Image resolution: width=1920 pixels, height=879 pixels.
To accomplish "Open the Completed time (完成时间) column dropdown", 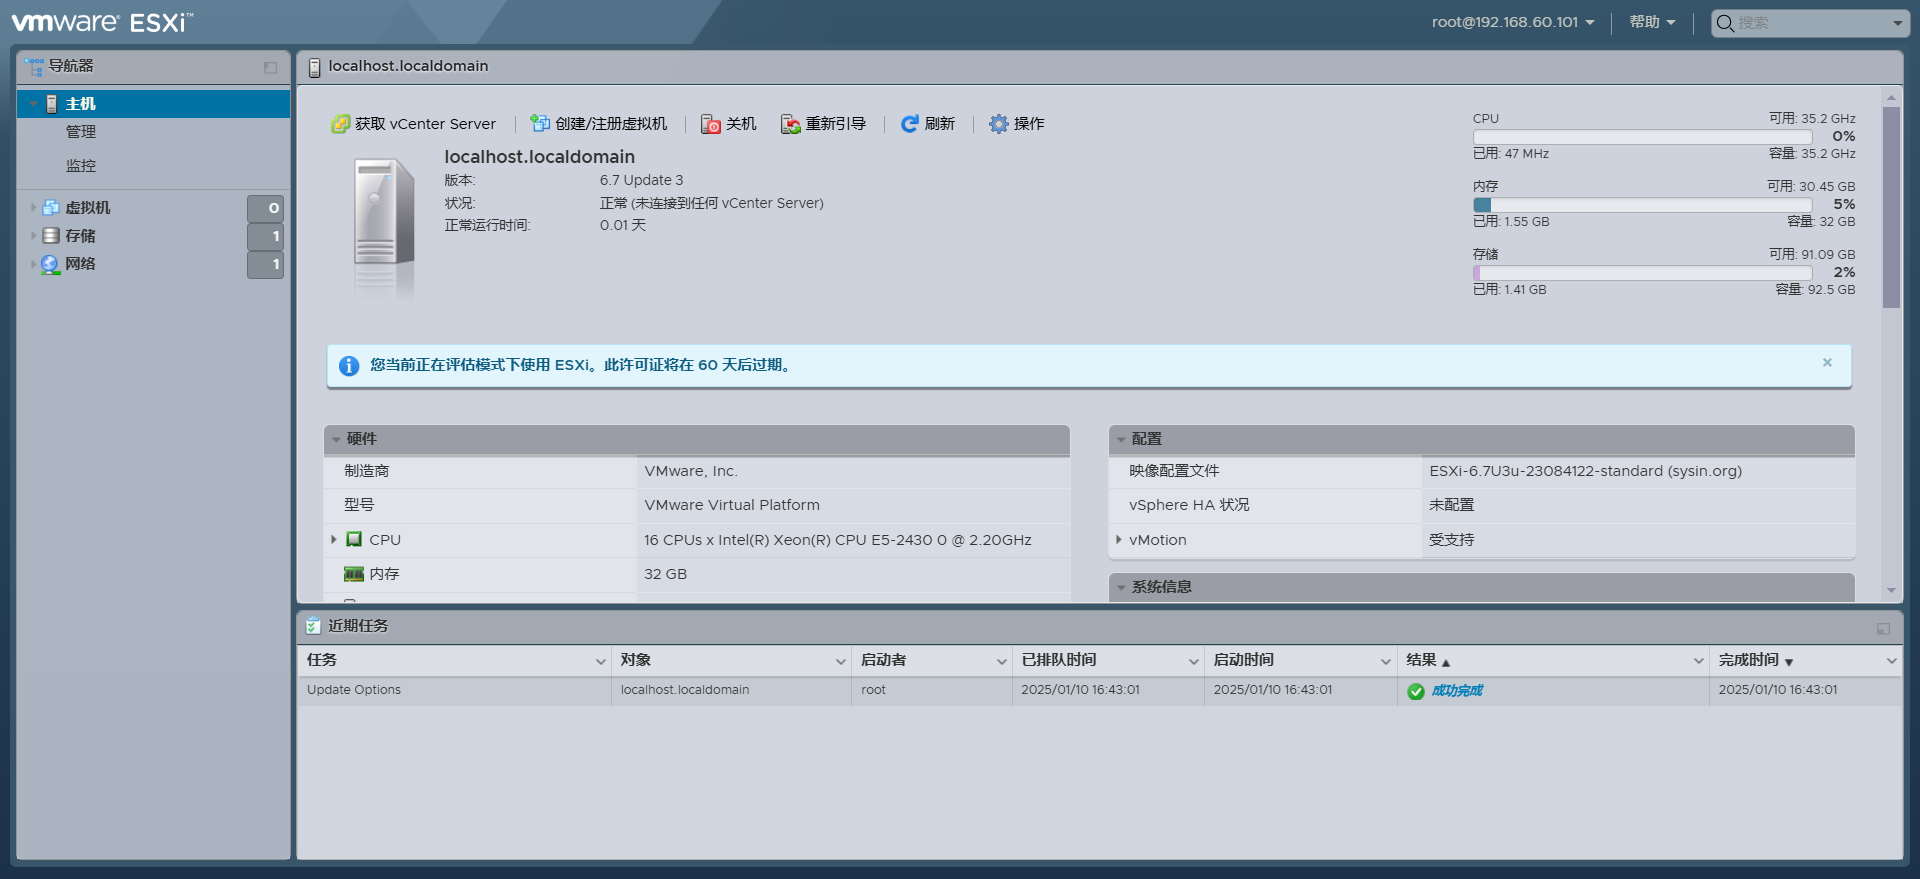I will (x=1891, y=661).
